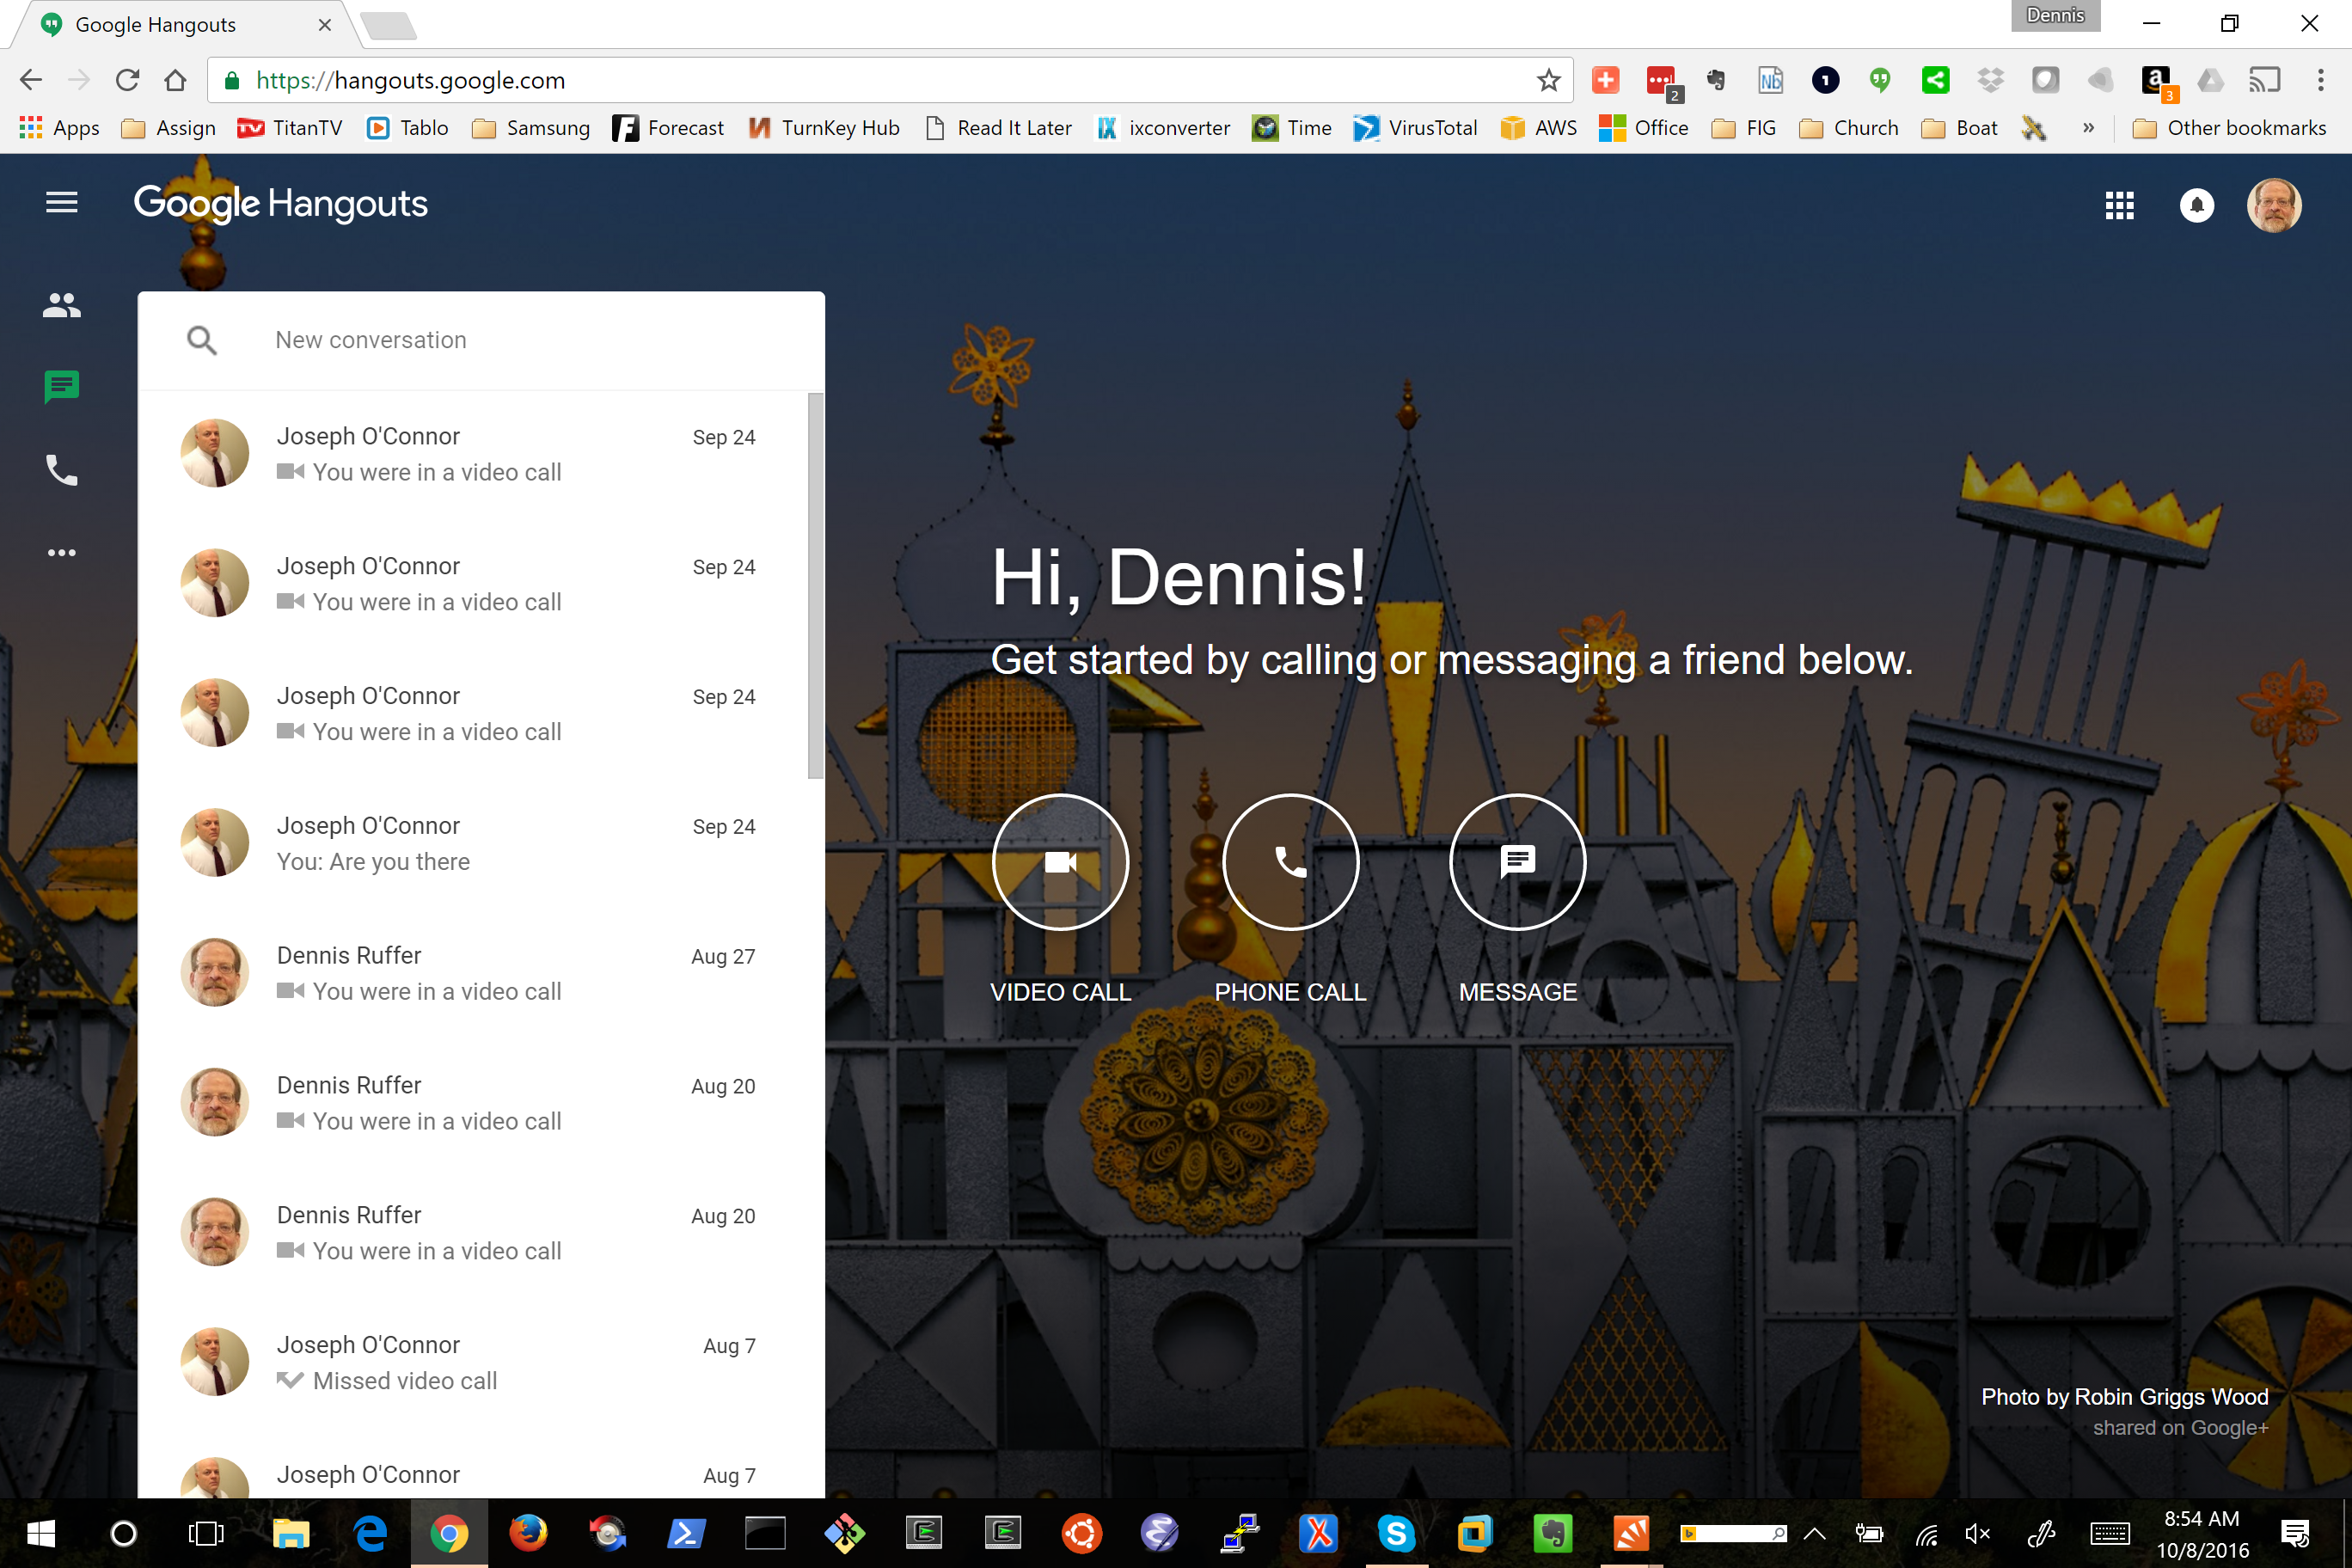This screenshot has width=2352, height=1568.
Task: Select the Conversations chat bubble sidebar icon
Action: click(61, 386)
